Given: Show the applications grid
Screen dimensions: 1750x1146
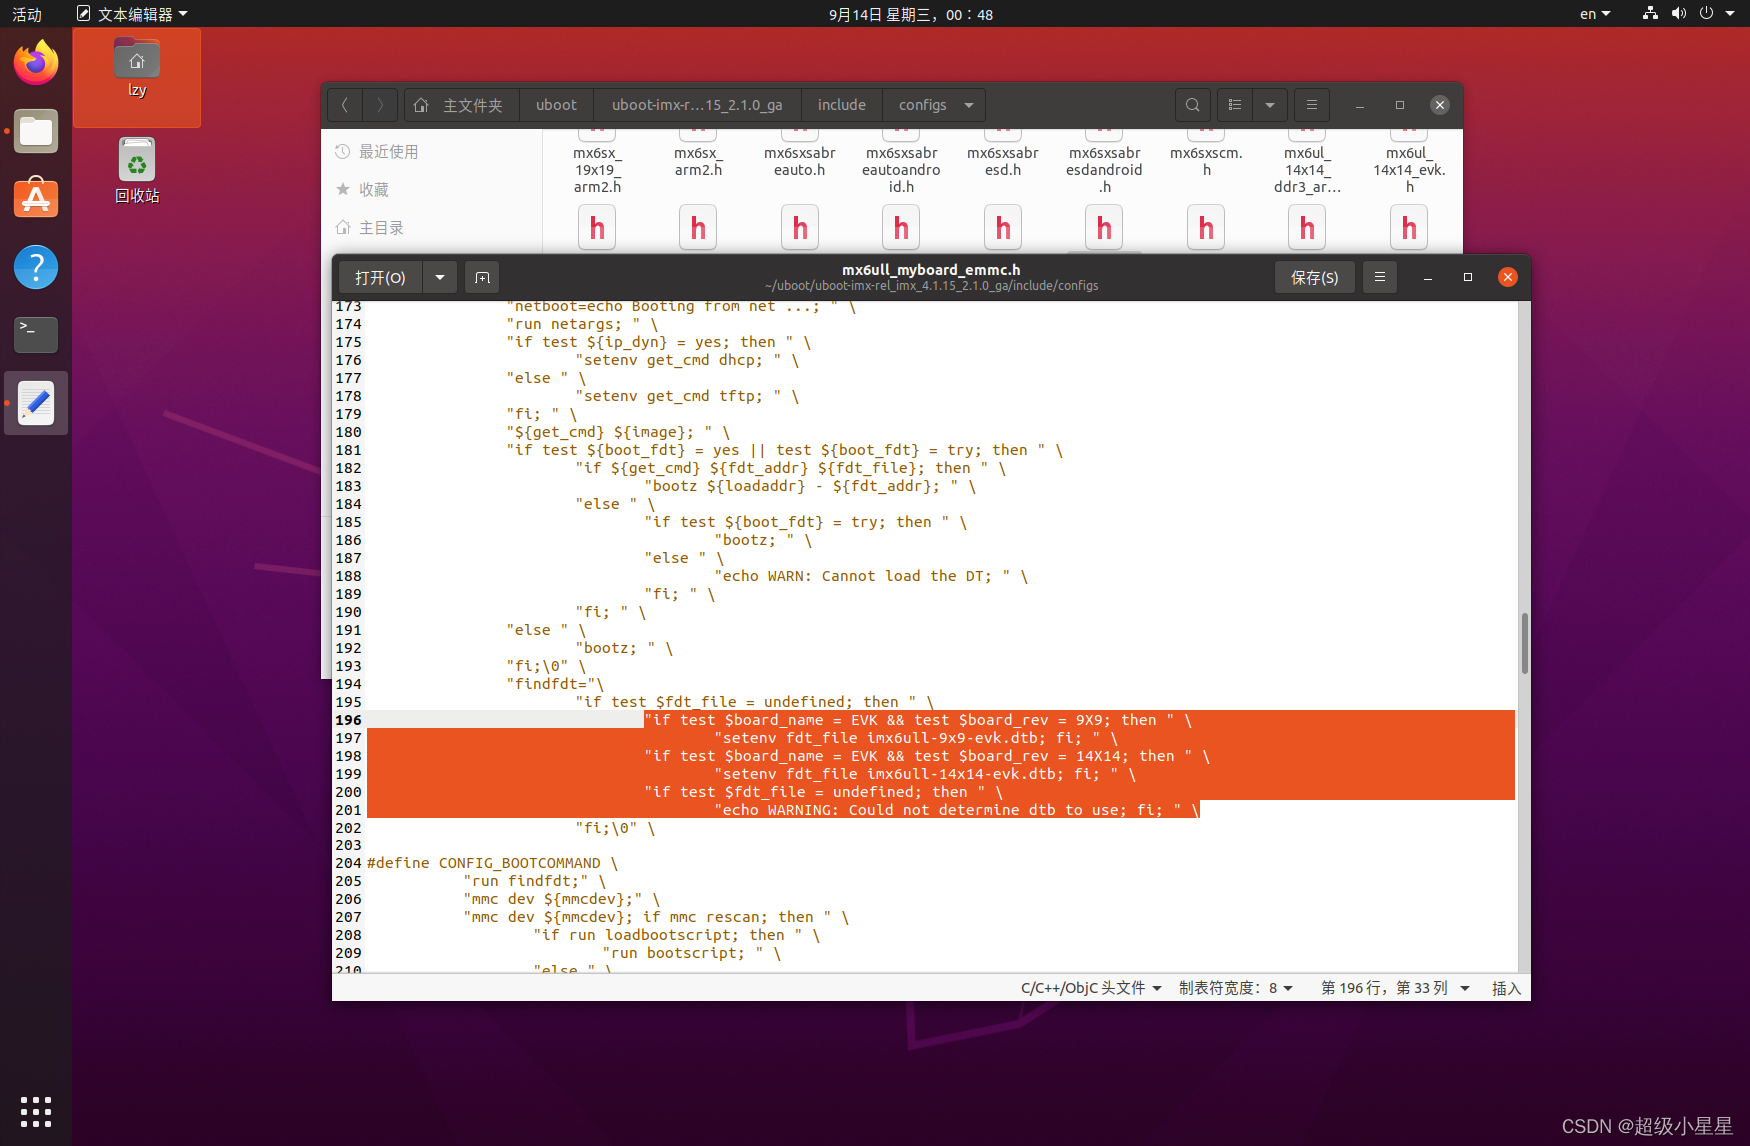Looking at the screenshot, I should point(35,1111).
